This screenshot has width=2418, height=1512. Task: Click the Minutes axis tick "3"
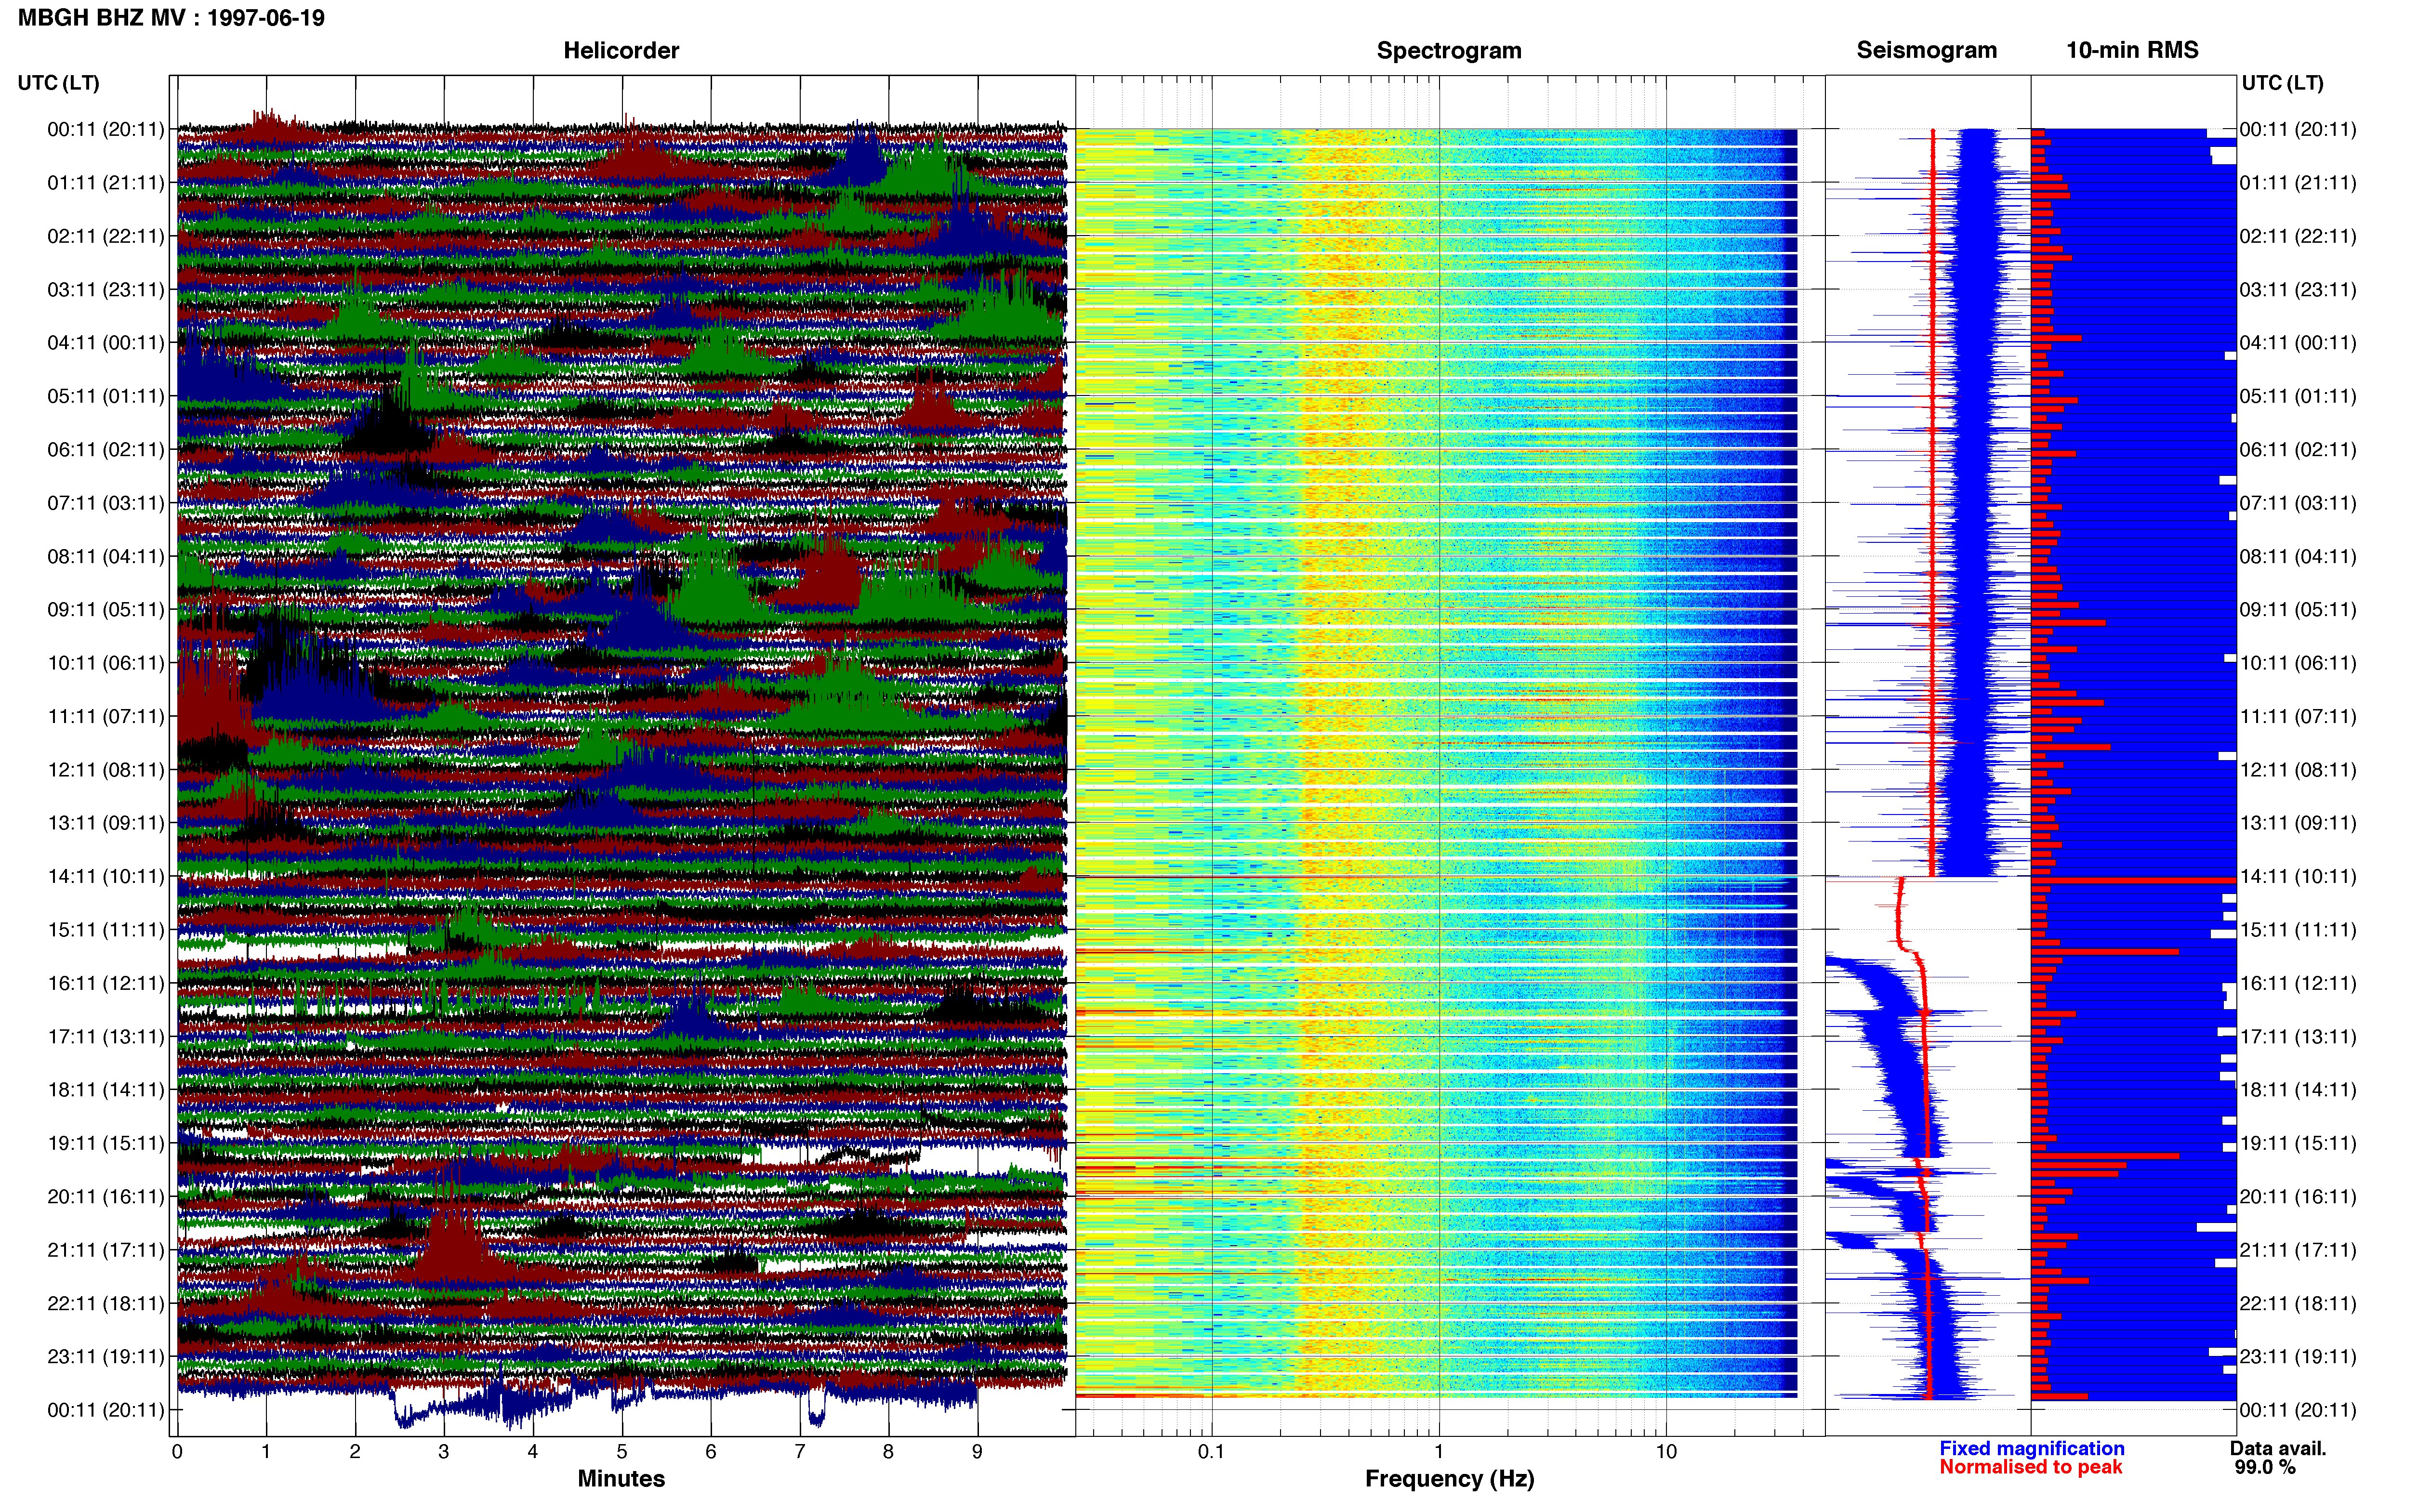click(444, 1451)
